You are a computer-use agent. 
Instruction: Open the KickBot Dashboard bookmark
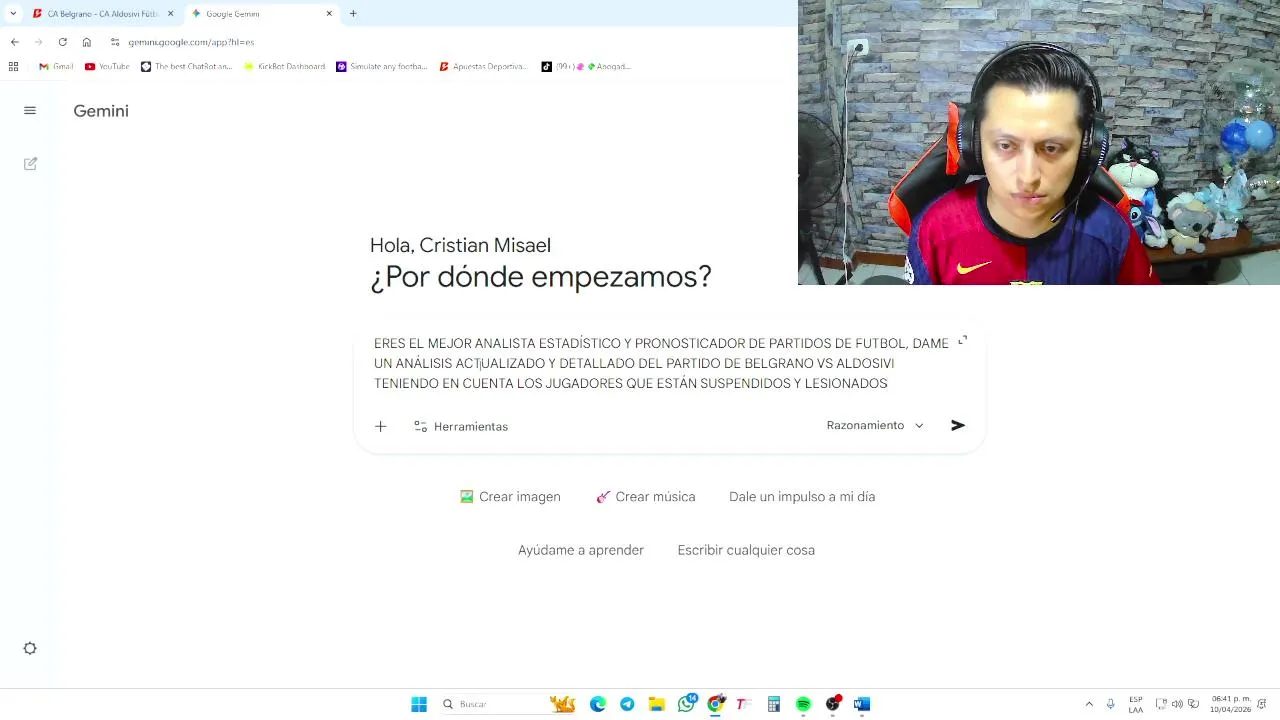pyautogui.click(x=284, y=67)
